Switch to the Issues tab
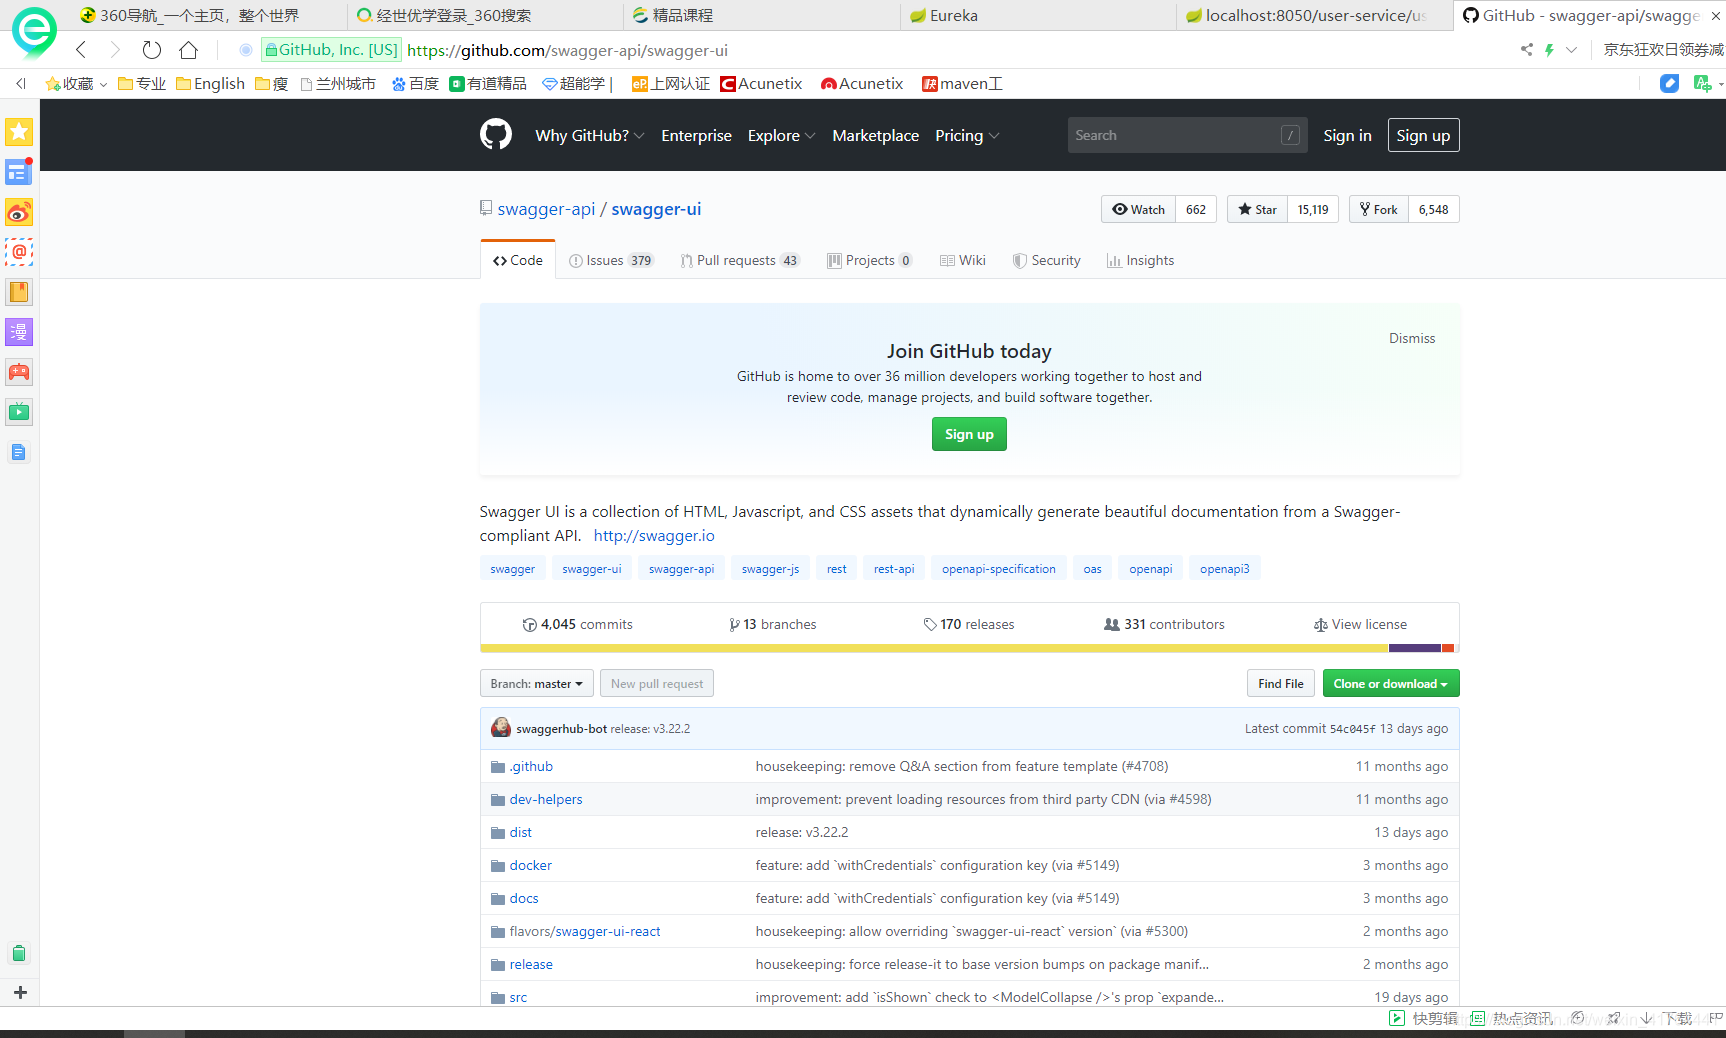The image size is (1726, 1038). (x=610, y=260)
